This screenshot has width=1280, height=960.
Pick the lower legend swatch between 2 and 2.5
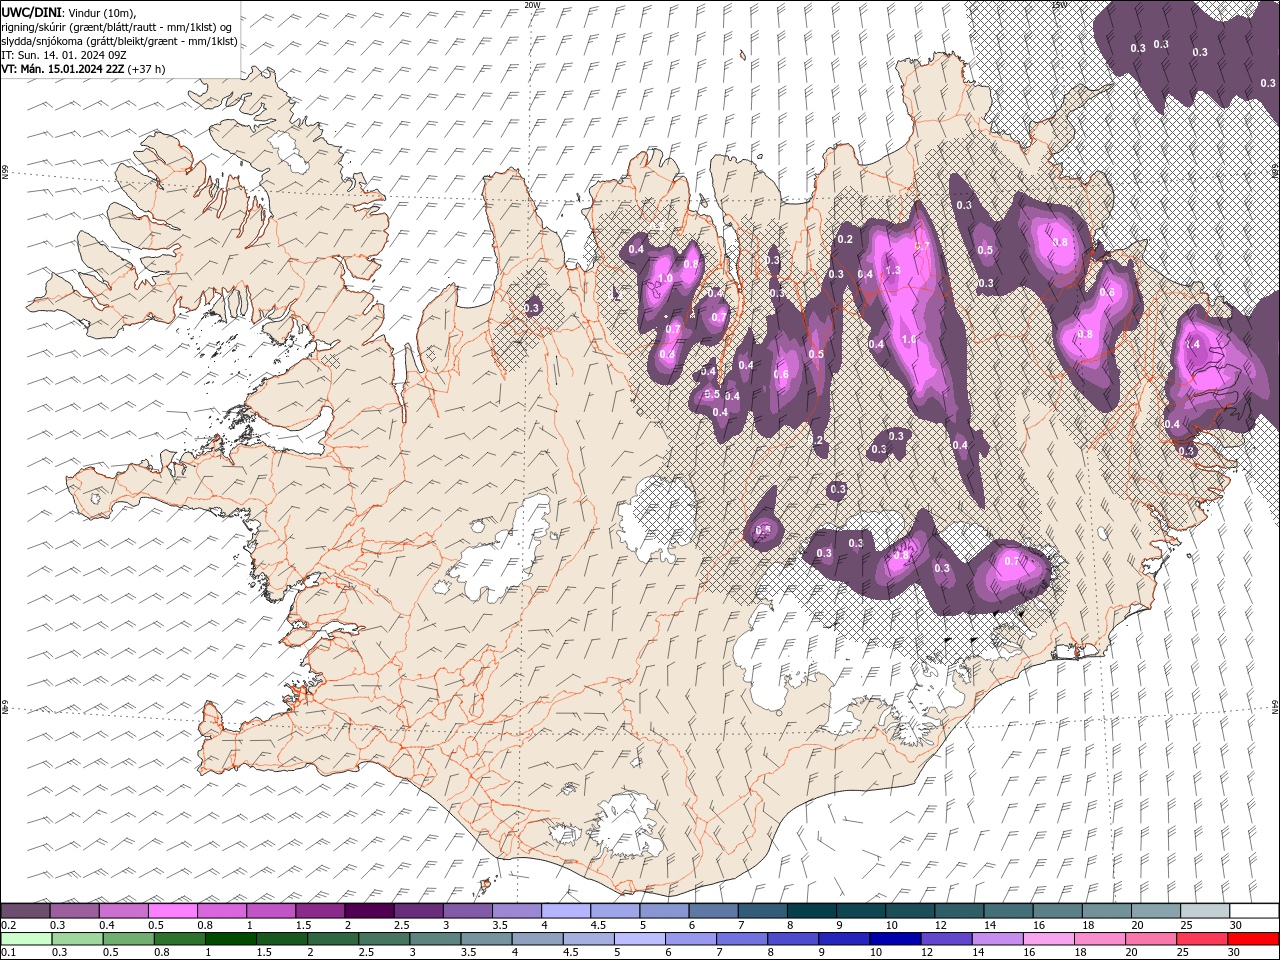[333, 939]
